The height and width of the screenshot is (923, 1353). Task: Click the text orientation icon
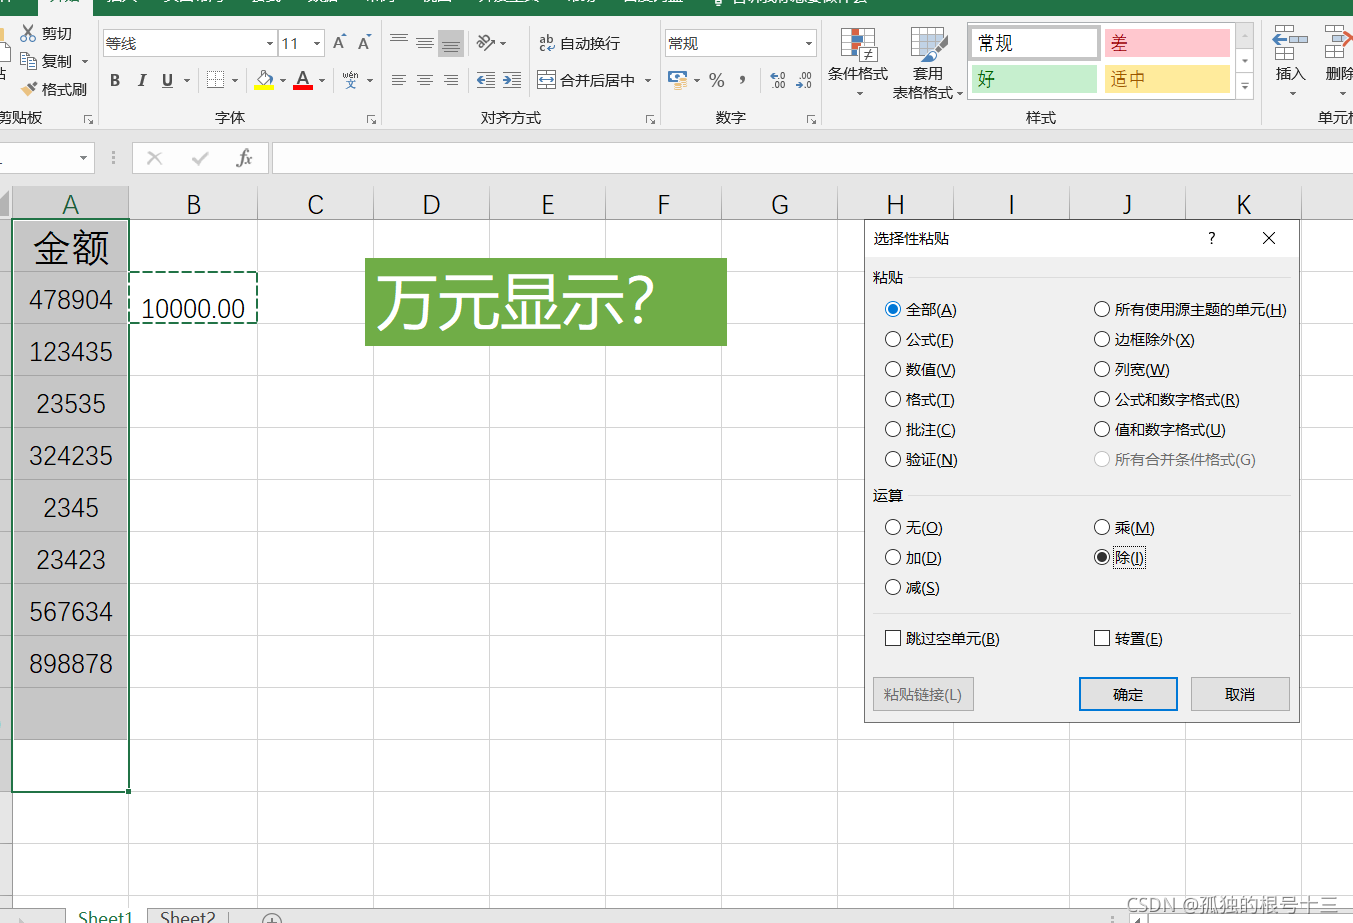[486, 43]
